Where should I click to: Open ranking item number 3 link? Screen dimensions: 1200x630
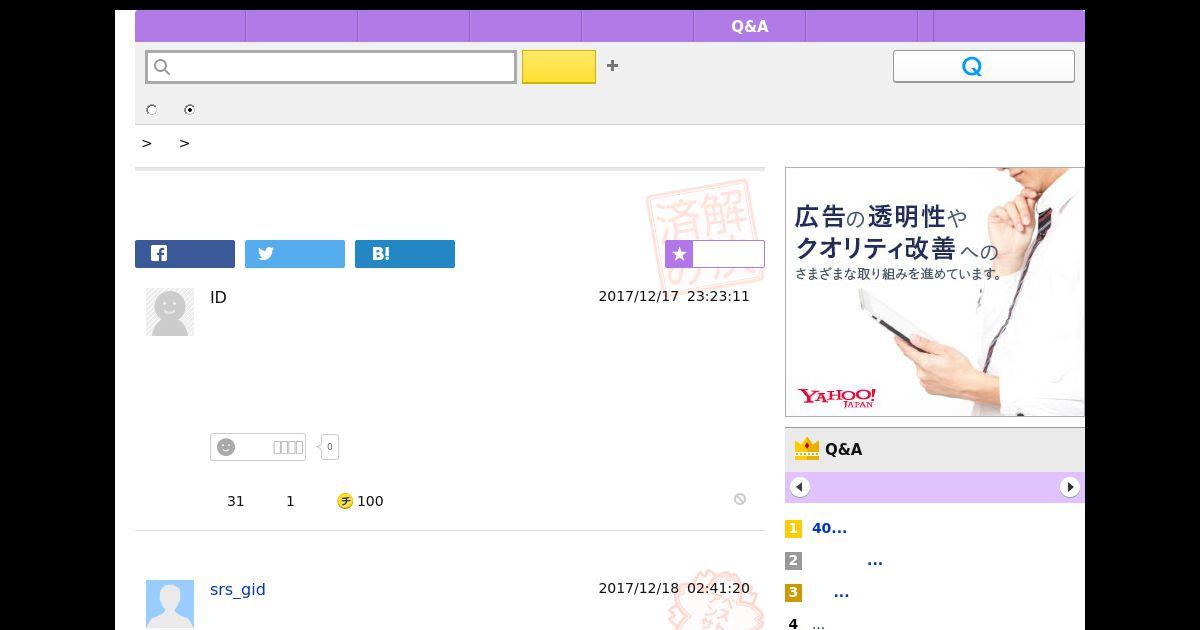(841, 593)
